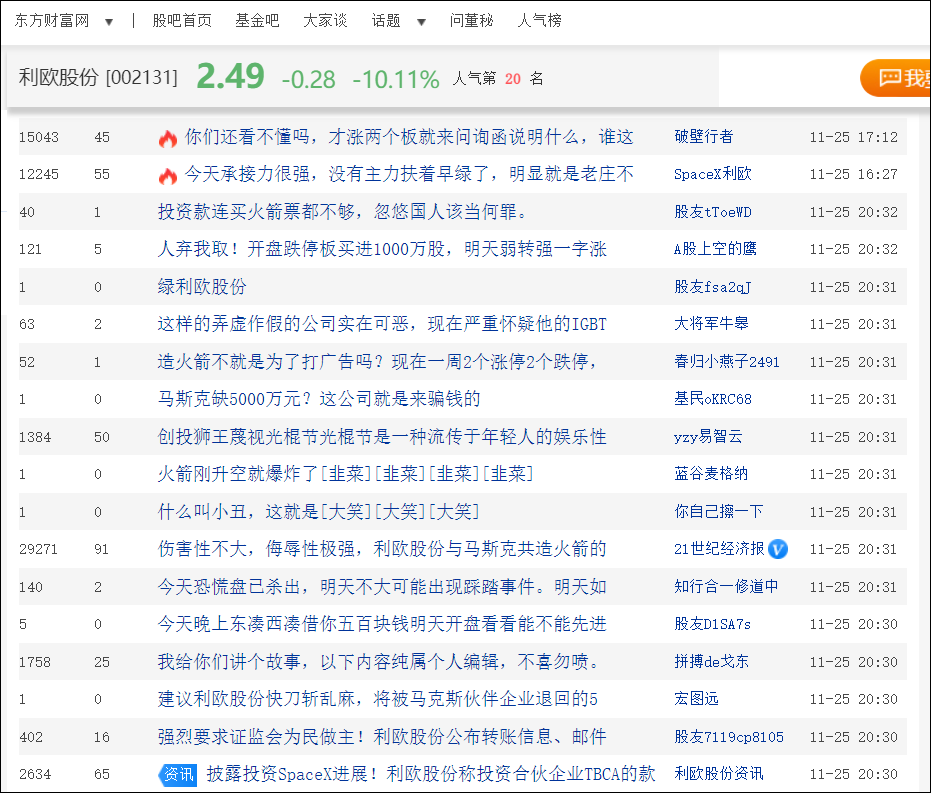Visit author A股上空的鹰 profile
The height and width of the screenshot is (793, 931).
click(x=715, y=249)
